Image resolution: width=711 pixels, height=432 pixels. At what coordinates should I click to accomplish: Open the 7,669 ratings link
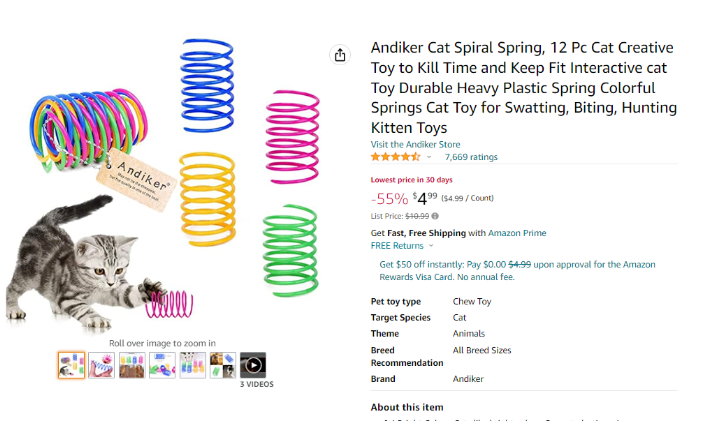click(x=471, y=157)
